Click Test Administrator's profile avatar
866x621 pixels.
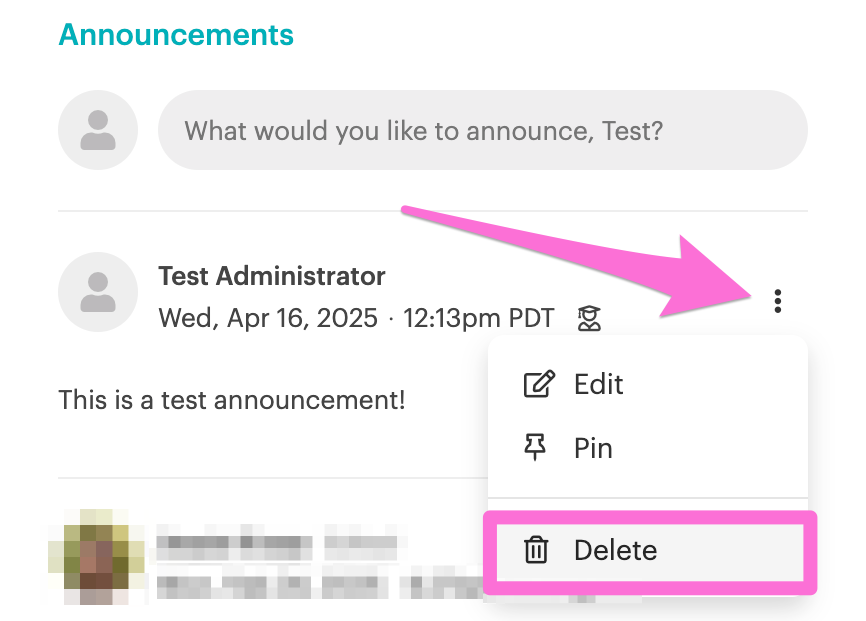coord(97,292)
